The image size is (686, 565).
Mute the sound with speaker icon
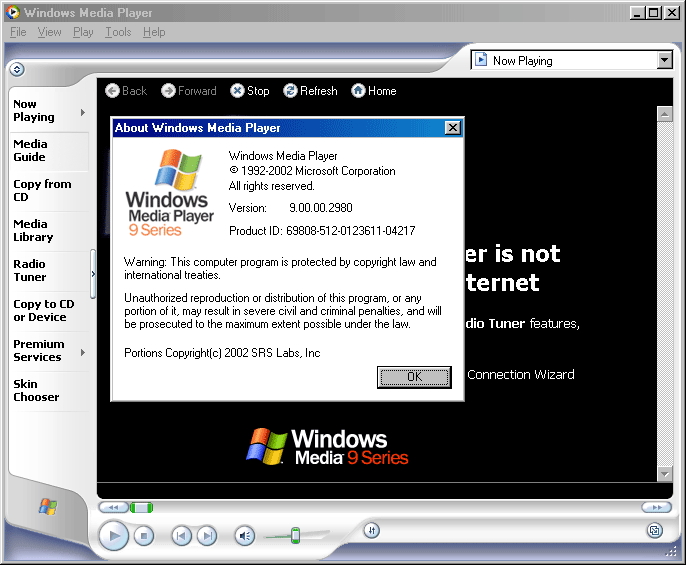tap(245, 536)
